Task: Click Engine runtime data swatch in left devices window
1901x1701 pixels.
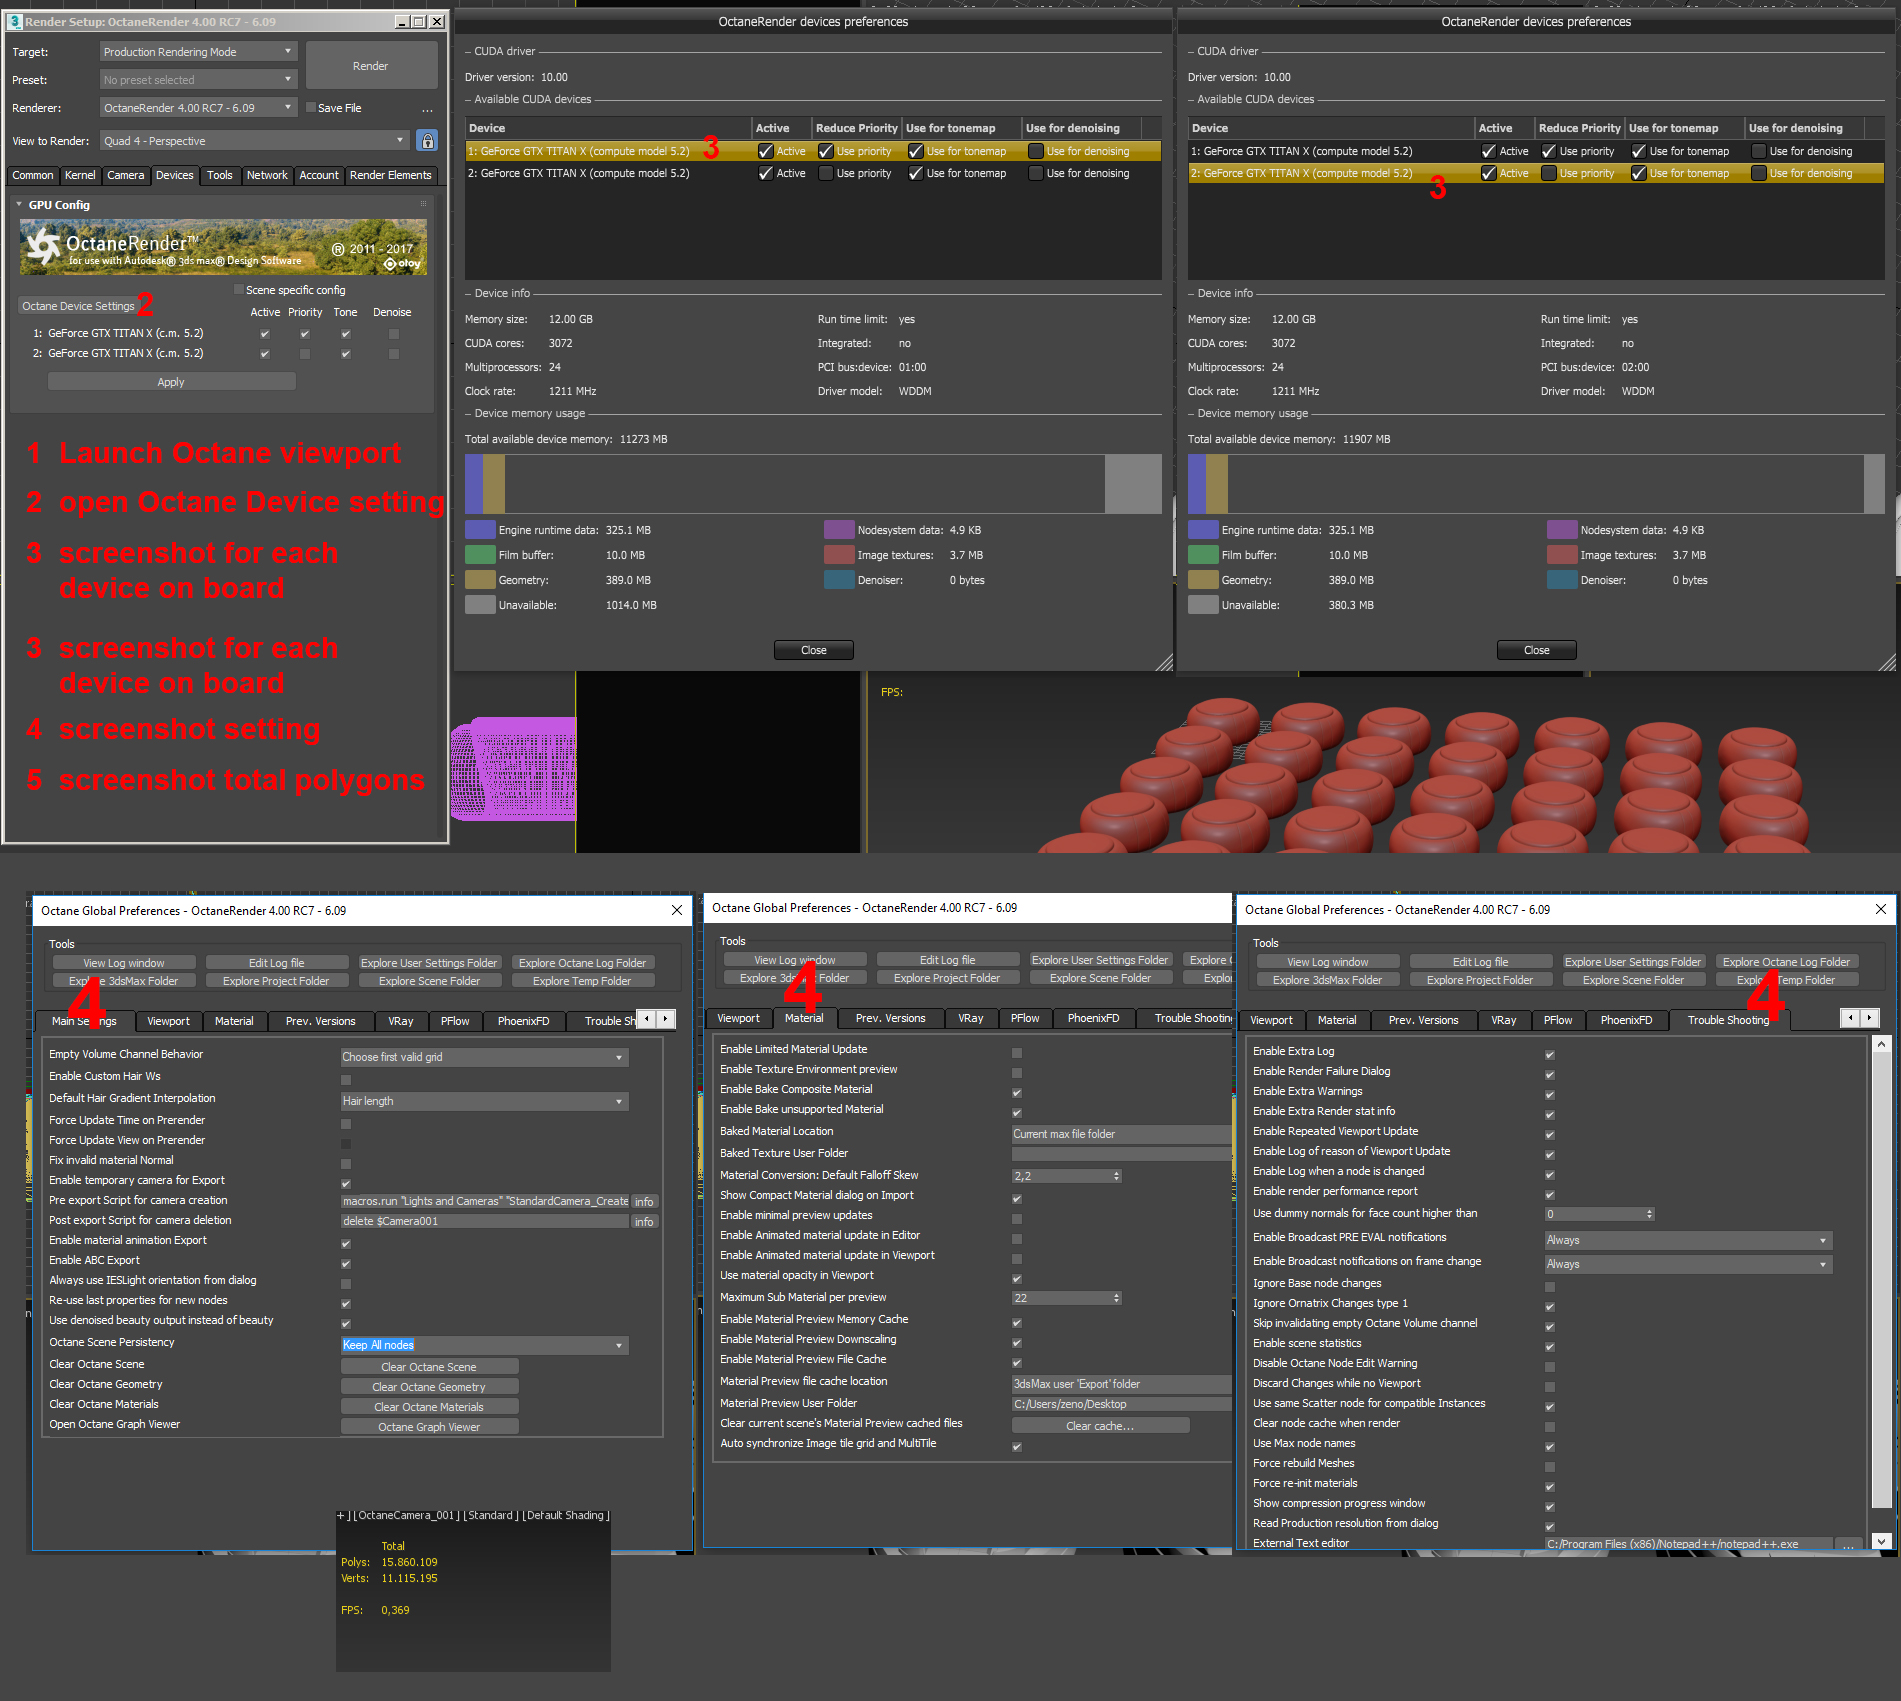Action: click(x=480, y=530)
